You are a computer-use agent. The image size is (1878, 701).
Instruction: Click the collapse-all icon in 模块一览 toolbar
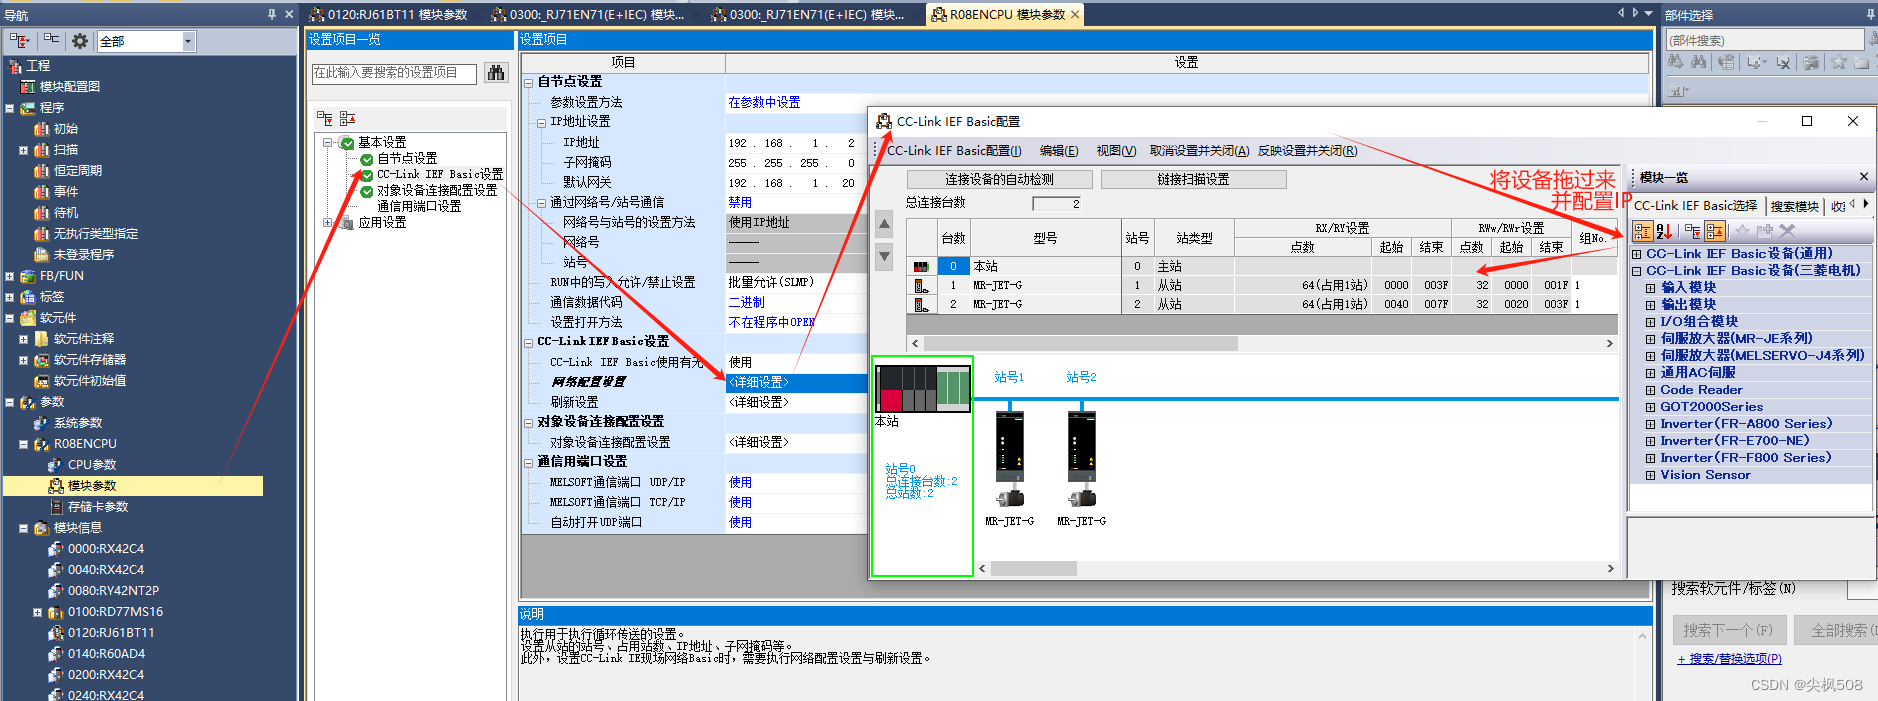coord(1715,232)
